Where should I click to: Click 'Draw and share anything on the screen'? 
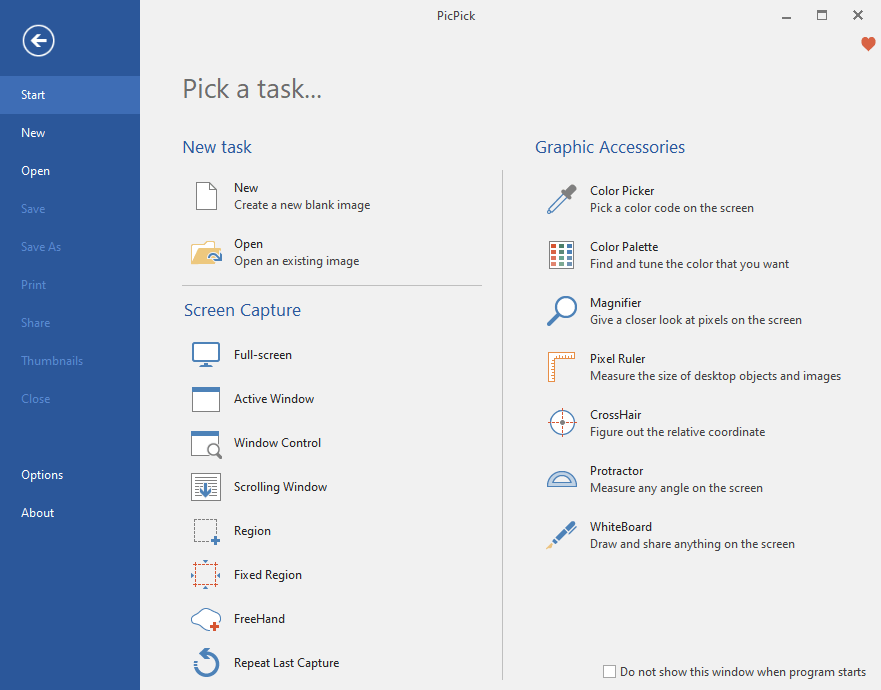click(x=692, y=544)
